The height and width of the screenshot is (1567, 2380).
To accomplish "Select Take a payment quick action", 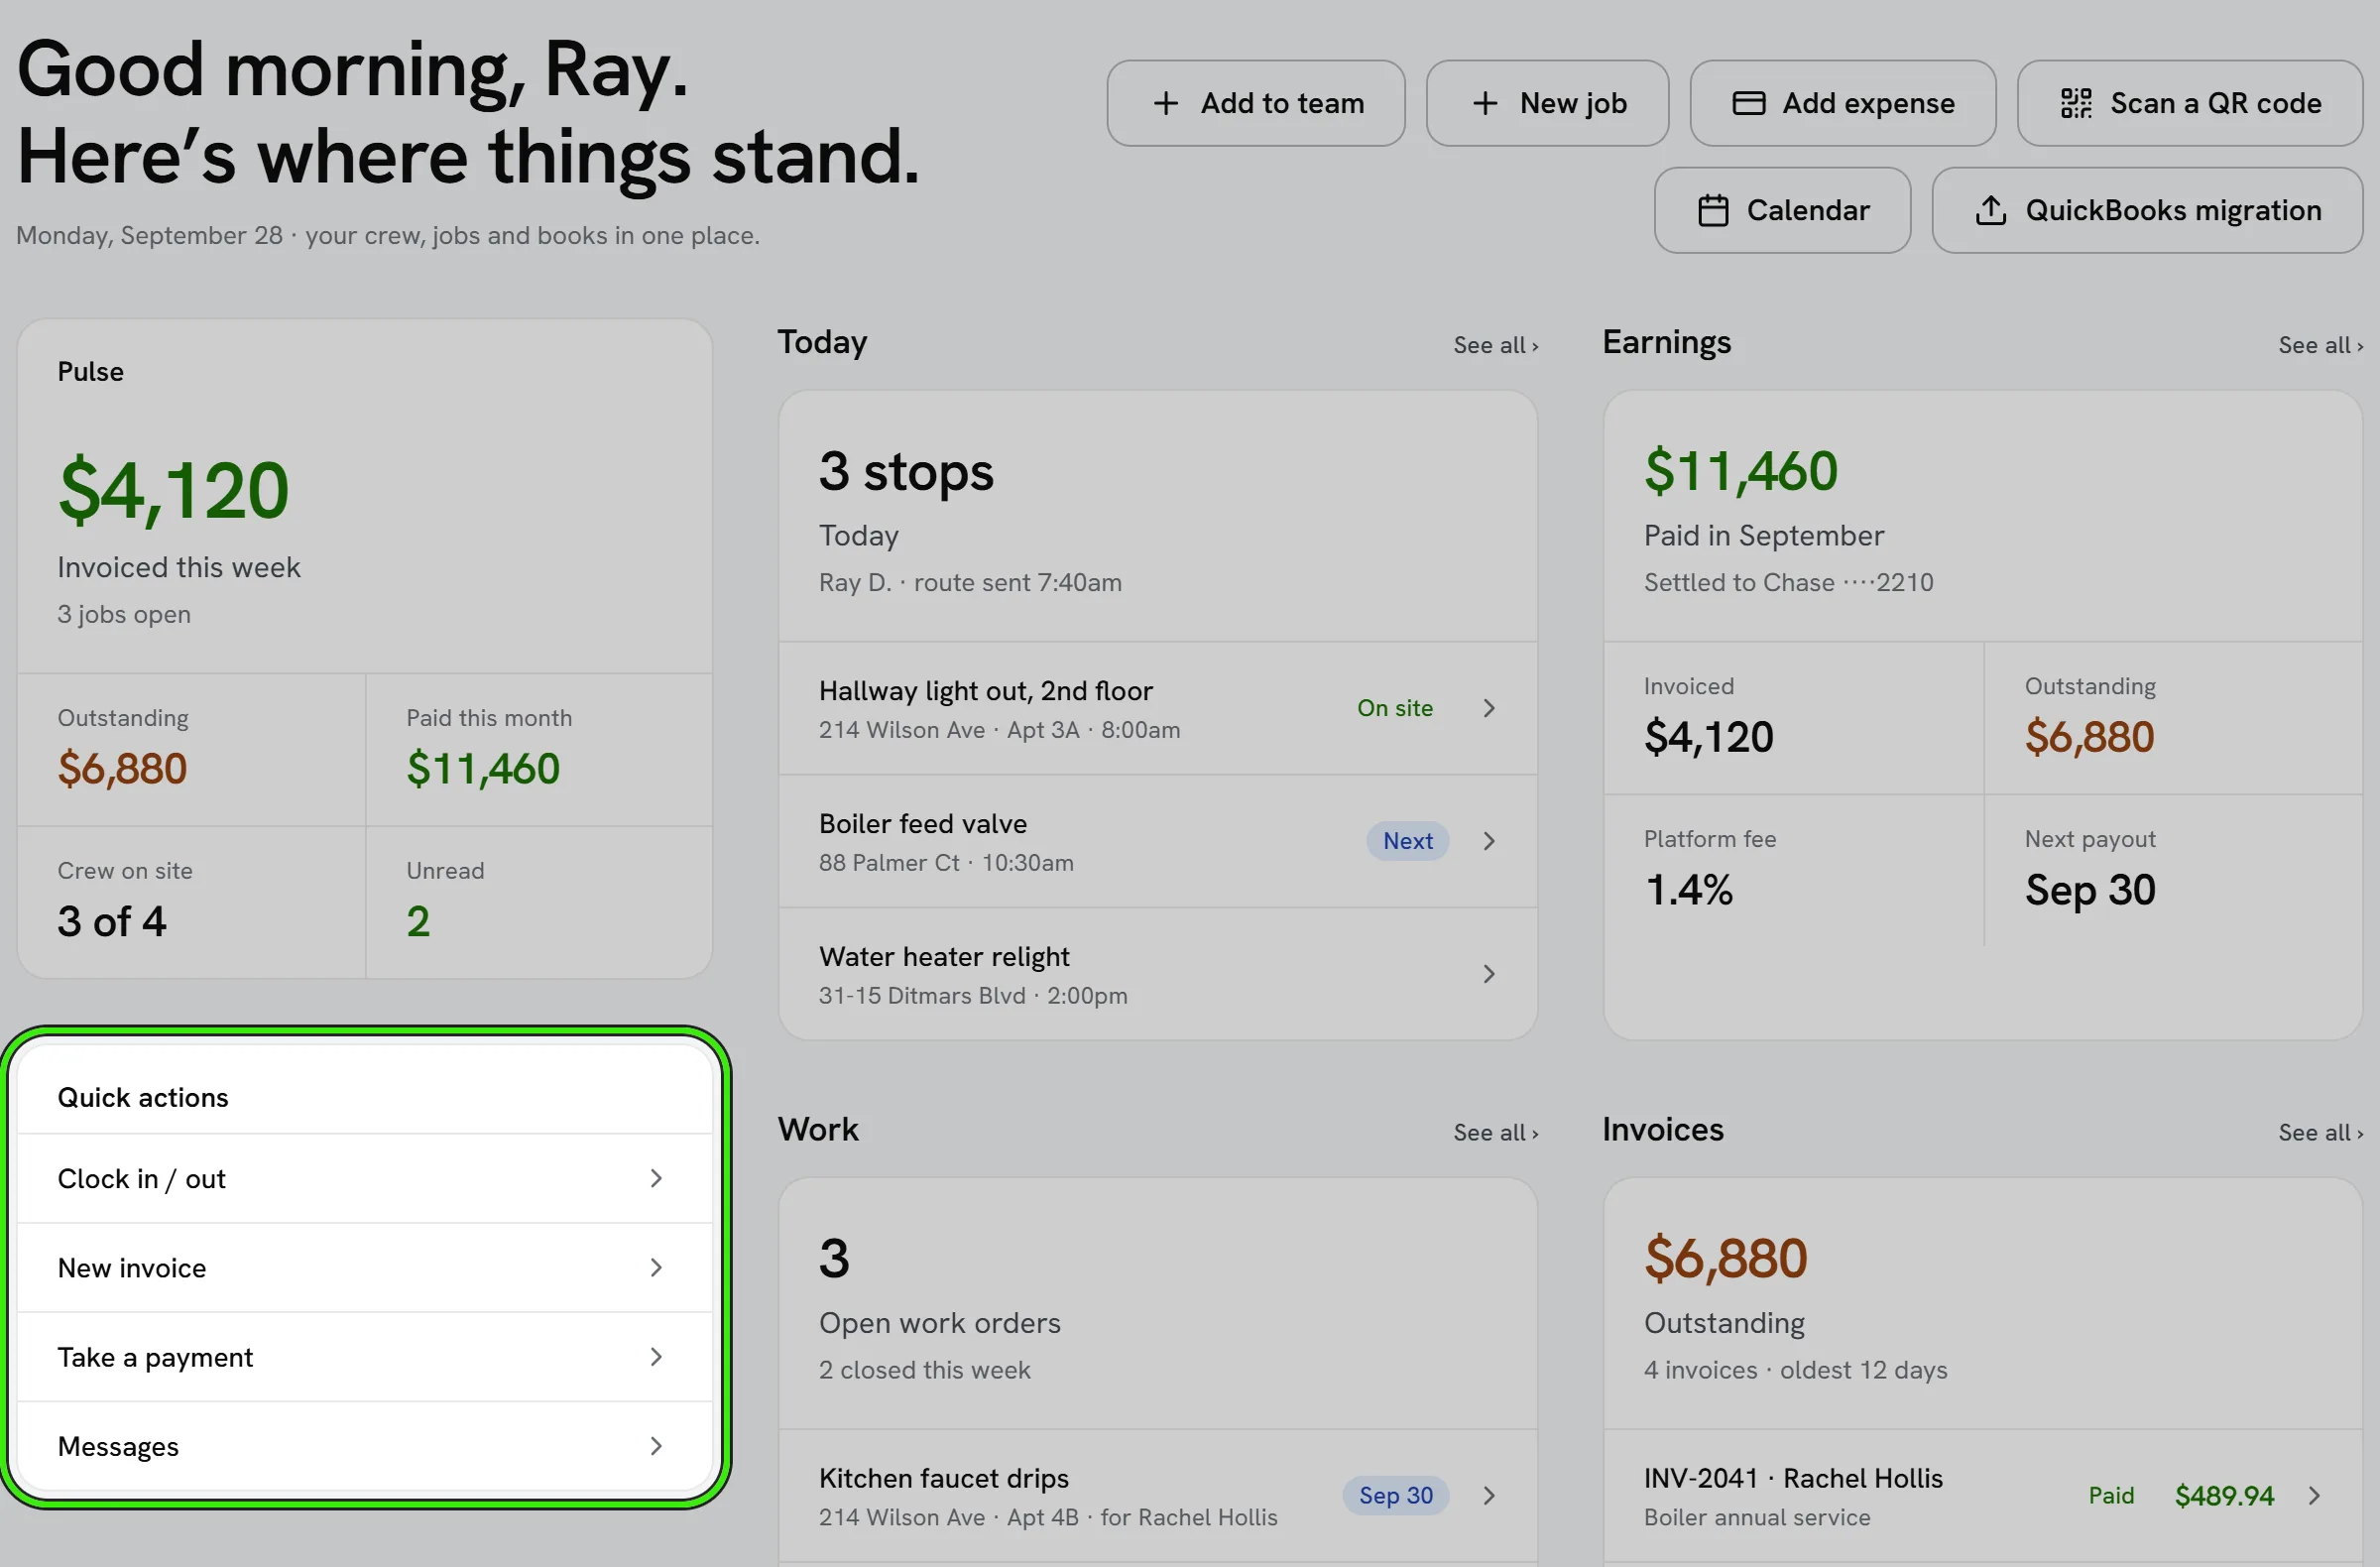I will pos(365,1356).
